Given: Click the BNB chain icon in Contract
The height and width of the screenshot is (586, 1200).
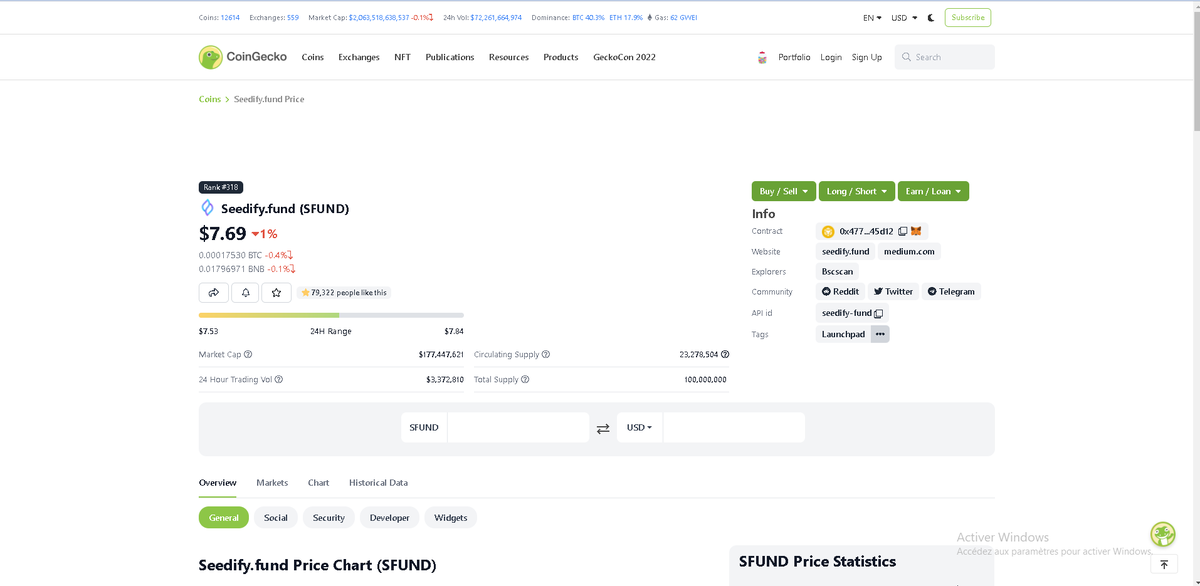Looking at the screenshot, I should (x=828, y=231).
